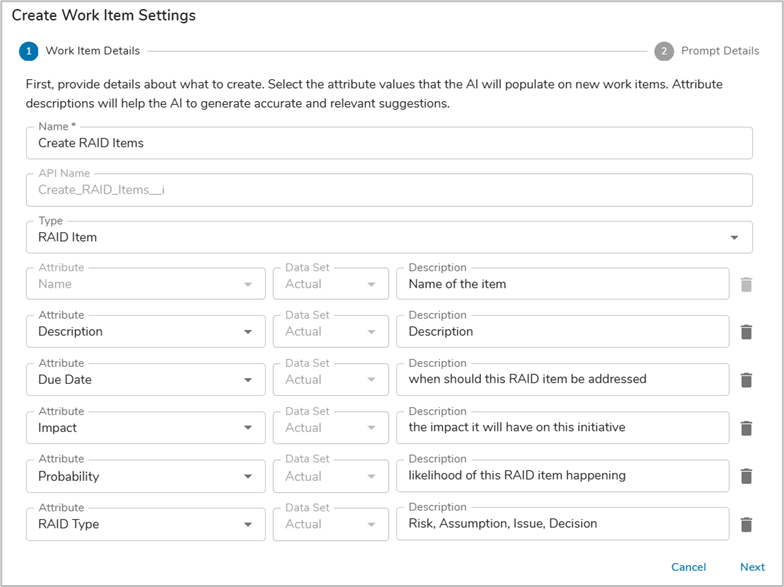Delete the Due Date attribute row
This screenshot has width=784, height=587.
(x=746, y=380)
